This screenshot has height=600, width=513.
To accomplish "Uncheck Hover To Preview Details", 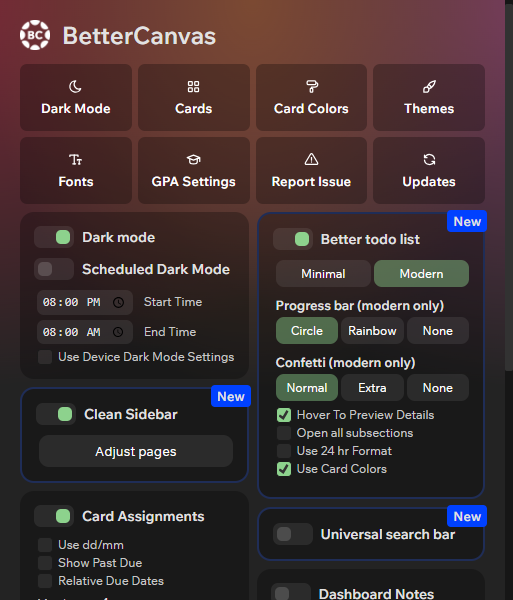I will coord(284,415).
